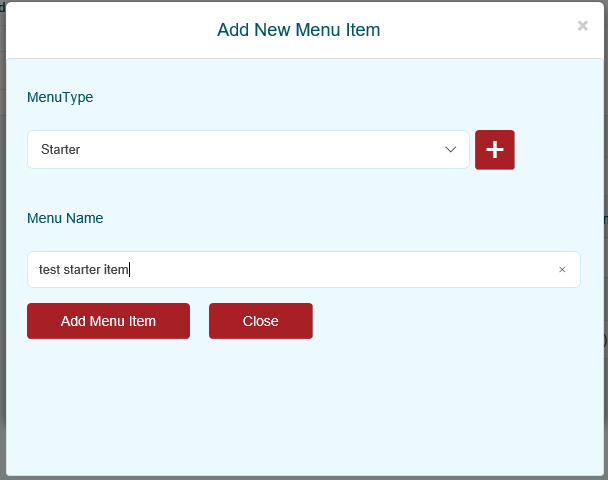The image size is (608, 480).
Task: Focus the Menu Name input field
Action: 340,269
